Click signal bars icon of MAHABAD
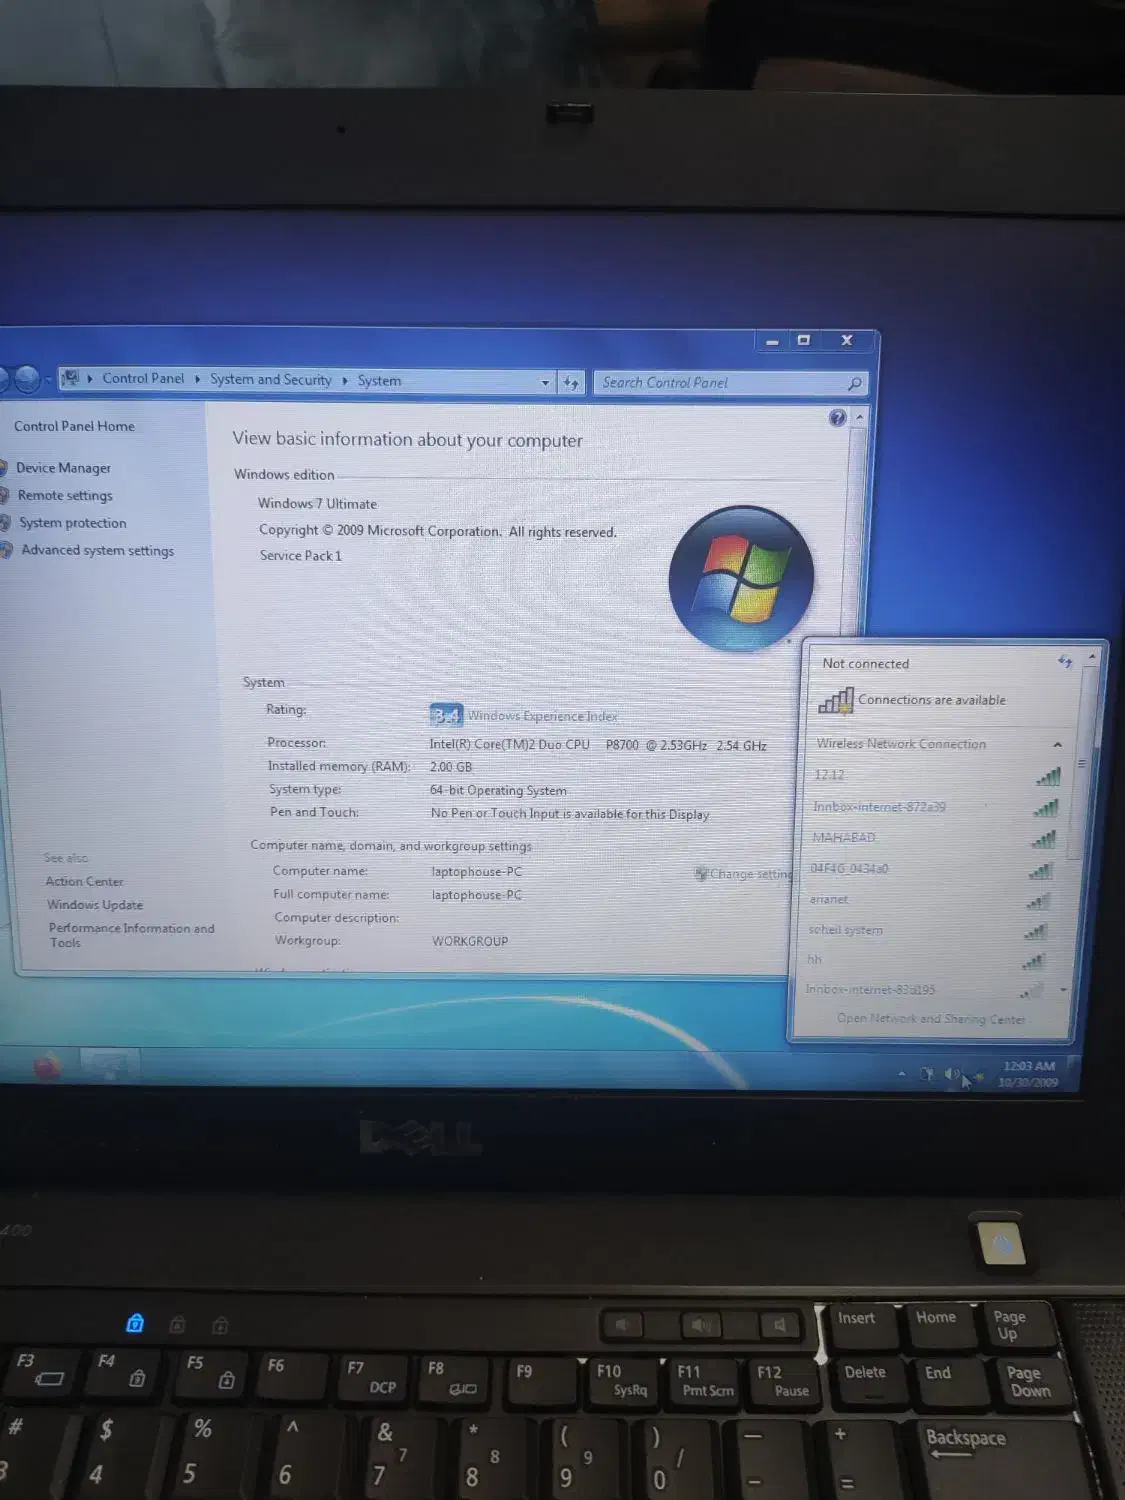This screenshot has width=1125, height=1500. coord(1043,840)
